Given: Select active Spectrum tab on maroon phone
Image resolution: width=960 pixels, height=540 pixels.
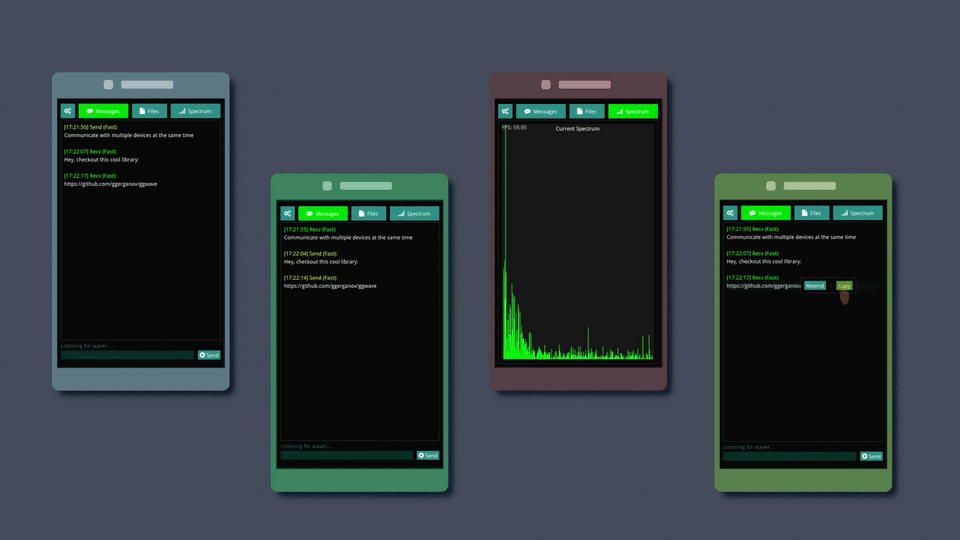Looking at the screenshot, I should pos(633,111).
